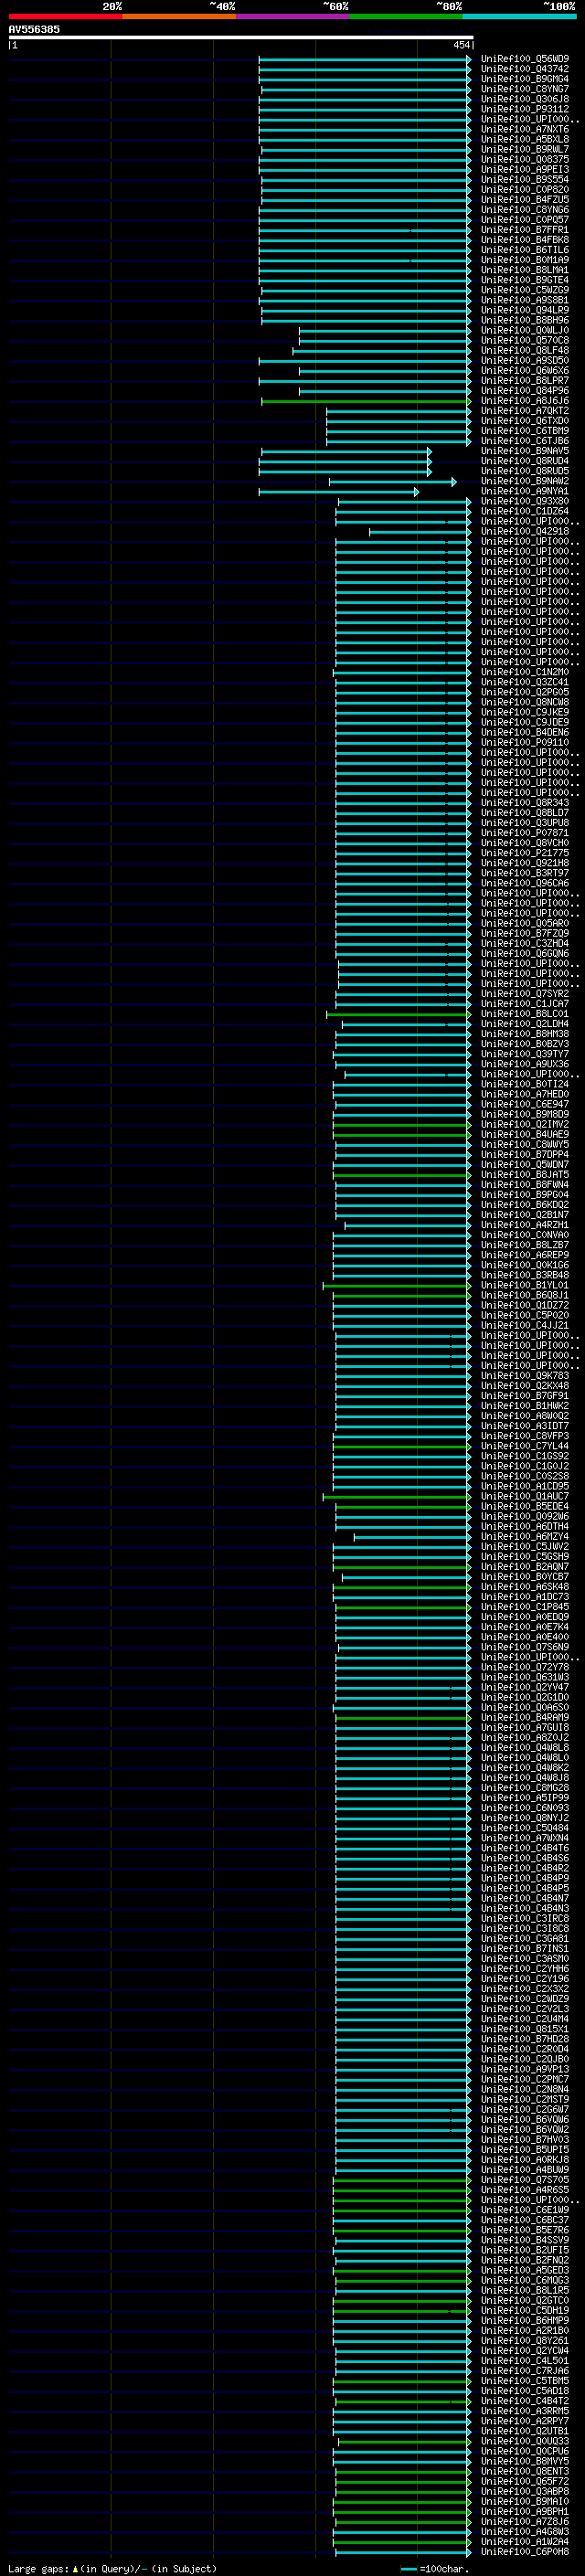Select hit label UniRef100_Q8RUD4

(525, 461)
